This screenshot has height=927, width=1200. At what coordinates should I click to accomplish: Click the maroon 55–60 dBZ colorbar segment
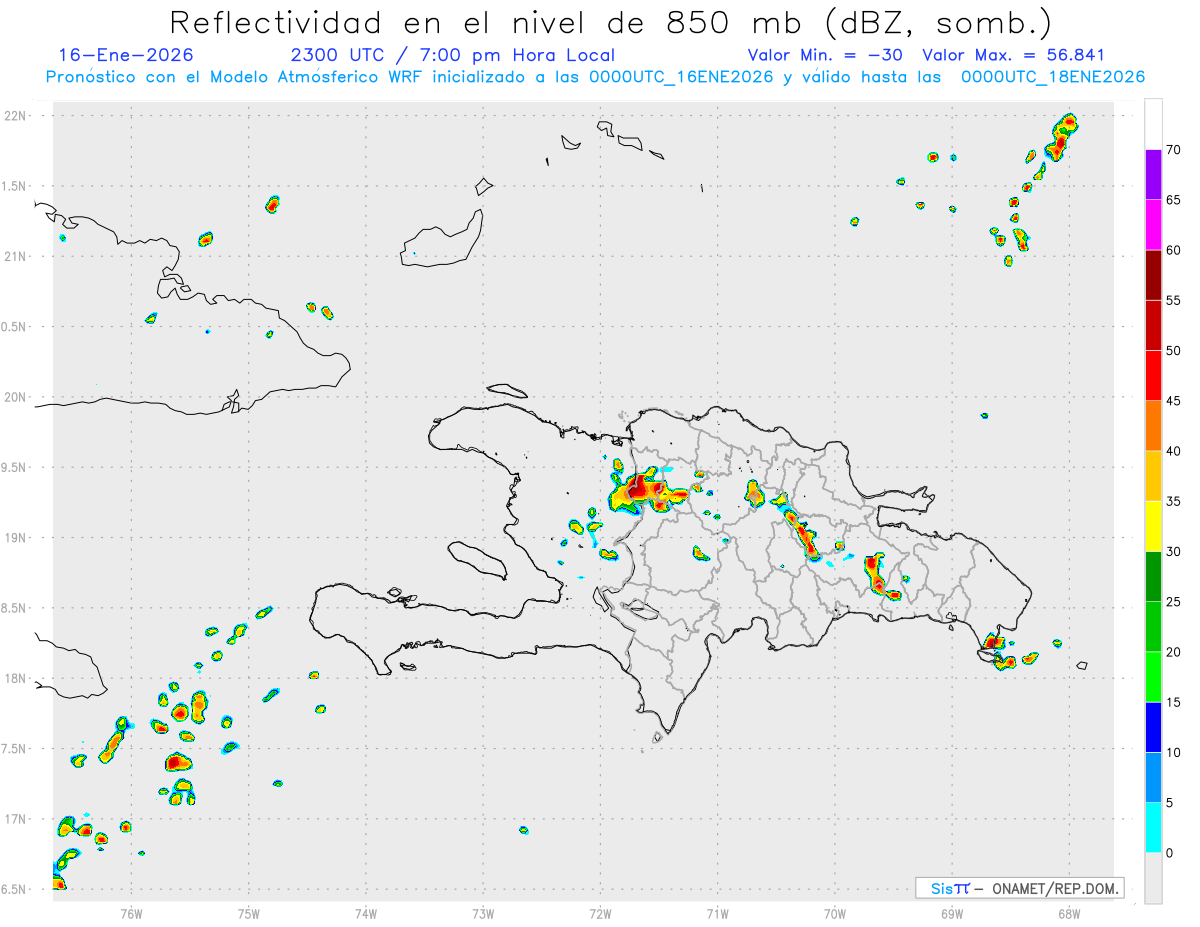1153,275
